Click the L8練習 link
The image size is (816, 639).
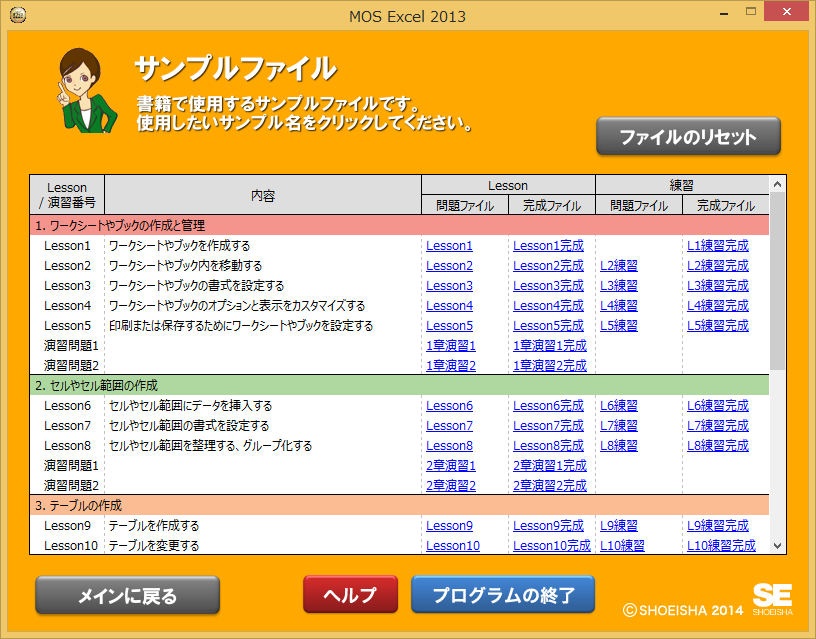coord(619,446)
